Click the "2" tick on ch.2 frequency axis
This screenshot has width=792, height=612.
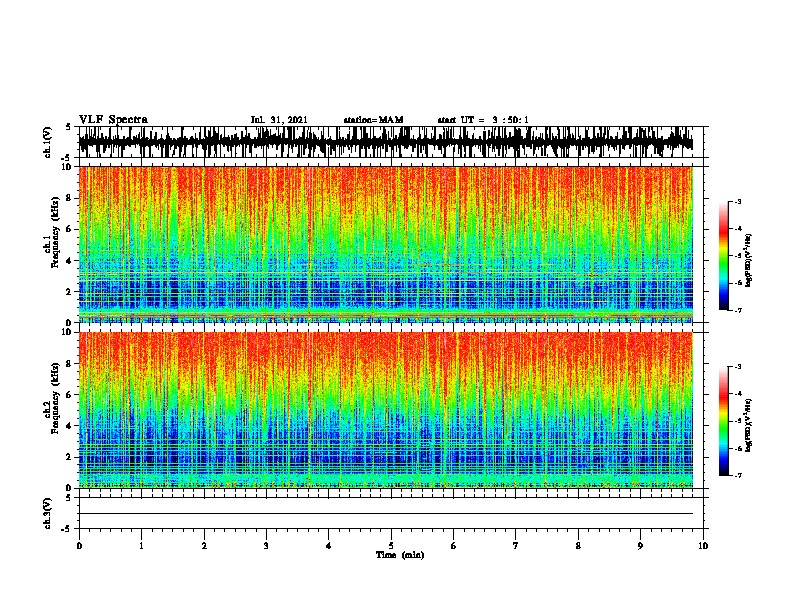pyautogui.click(x=70, y=457)
